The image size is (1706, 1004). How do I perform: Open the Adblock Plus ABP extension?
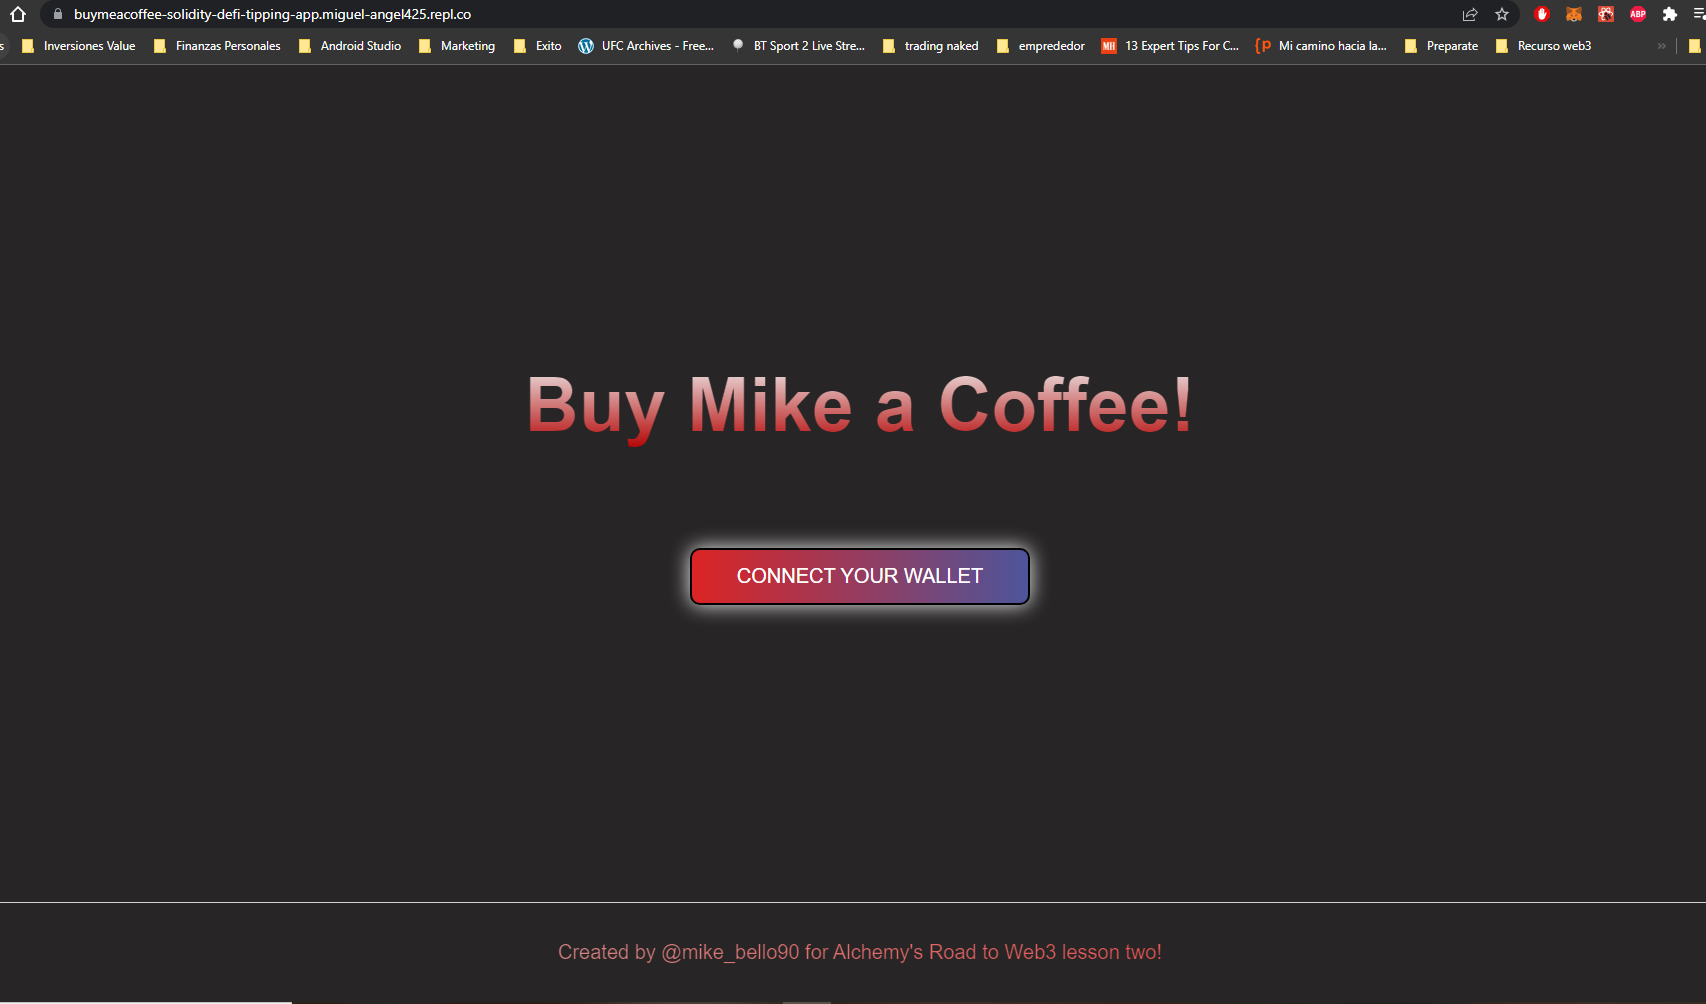(1638, 14)
